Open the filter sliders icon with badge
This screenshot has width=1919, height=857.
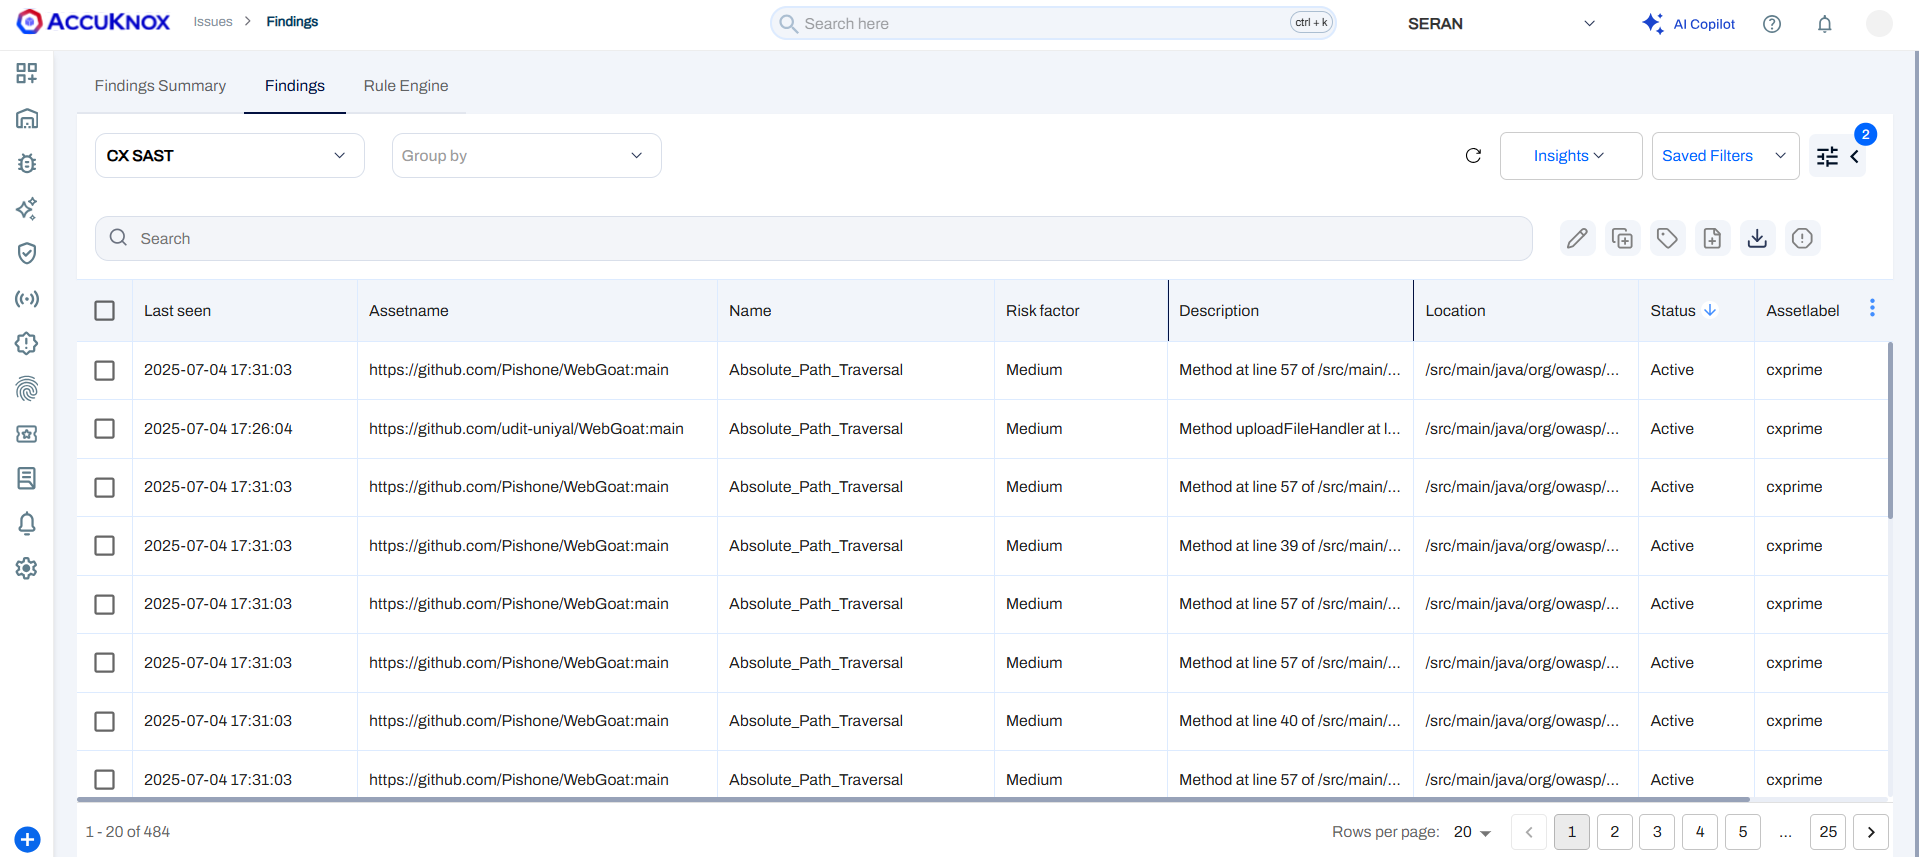pos(1827,156)
